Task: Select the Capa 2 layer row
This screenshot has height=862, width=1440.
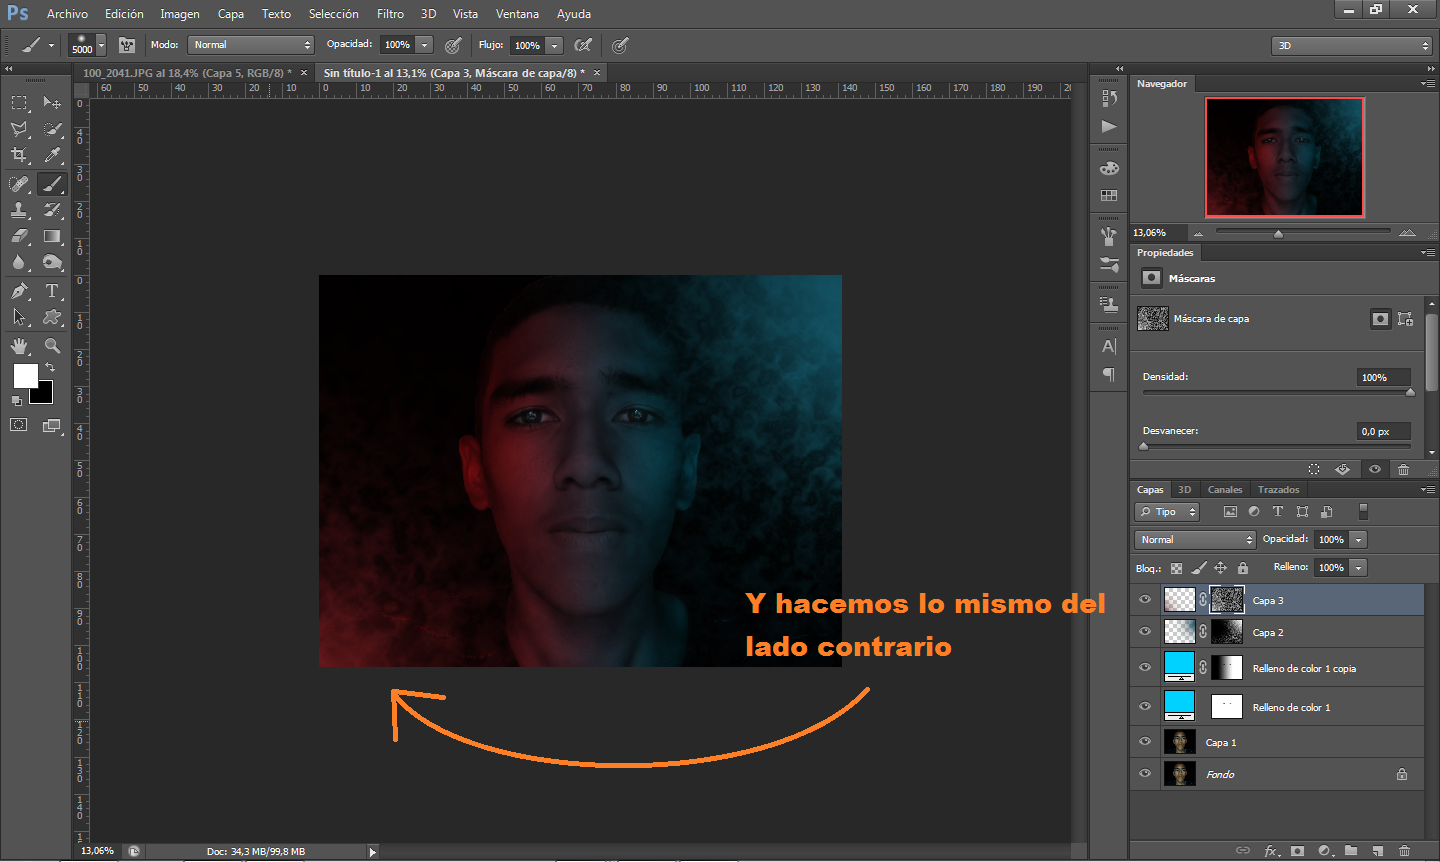Action: [1277, 632]
